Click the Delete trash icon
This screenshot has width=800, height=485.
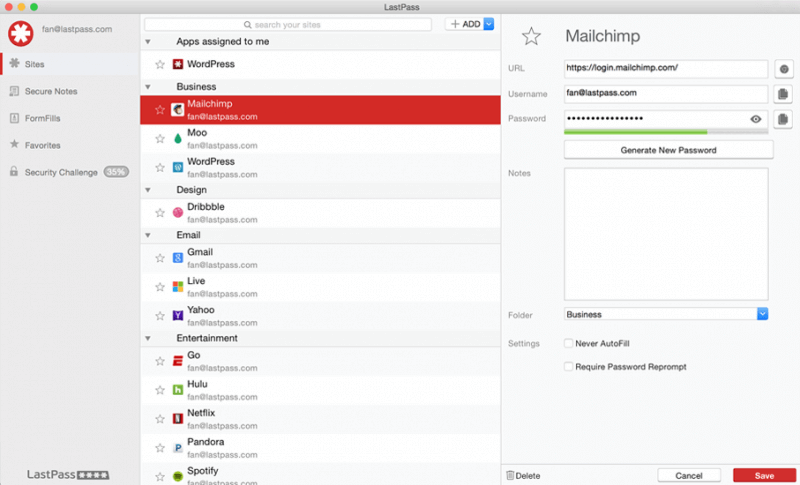coord(511,475)
